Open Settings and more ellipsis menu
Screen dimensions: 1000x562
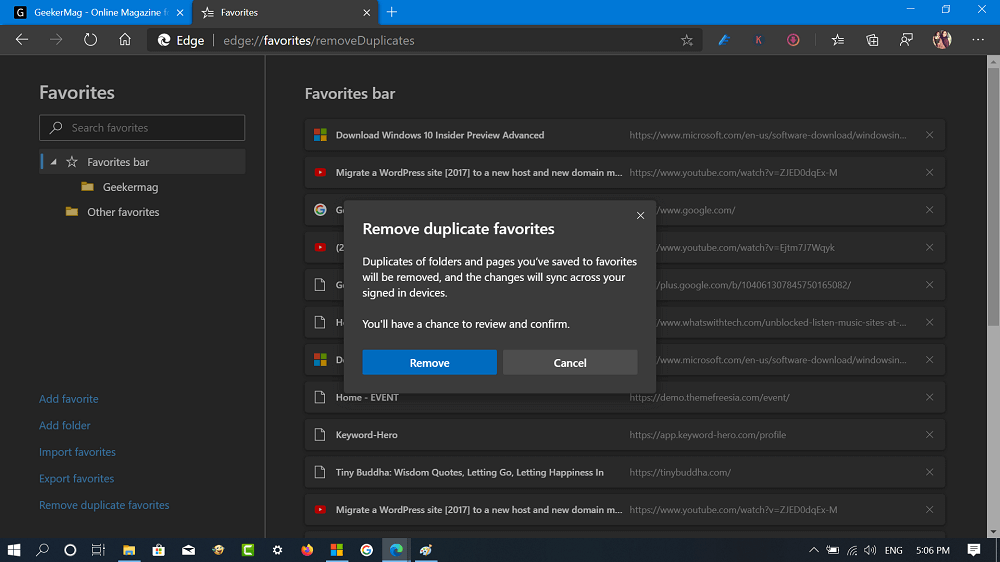pyautogui.click(x=978, y=40)
